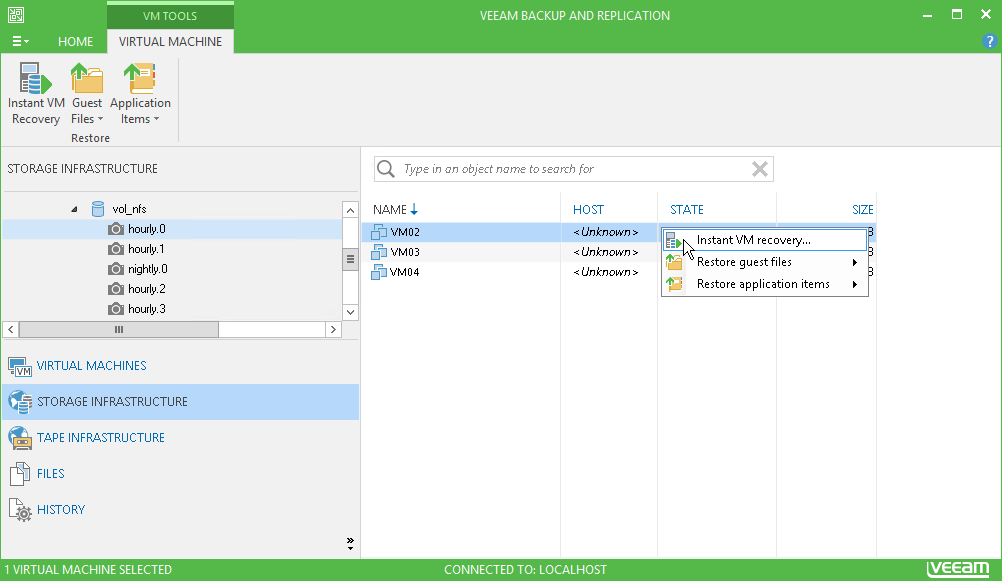Open the Application Items dropdown arrow
1002x581 pixels.
[156, 120]
